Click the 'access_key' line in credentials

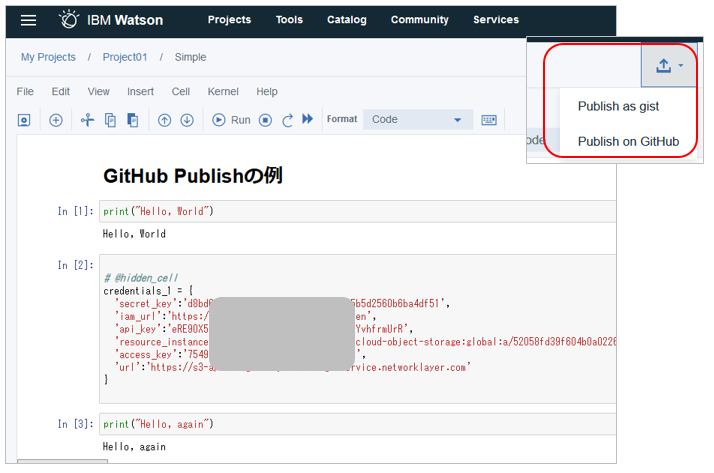tap(240, 354)
